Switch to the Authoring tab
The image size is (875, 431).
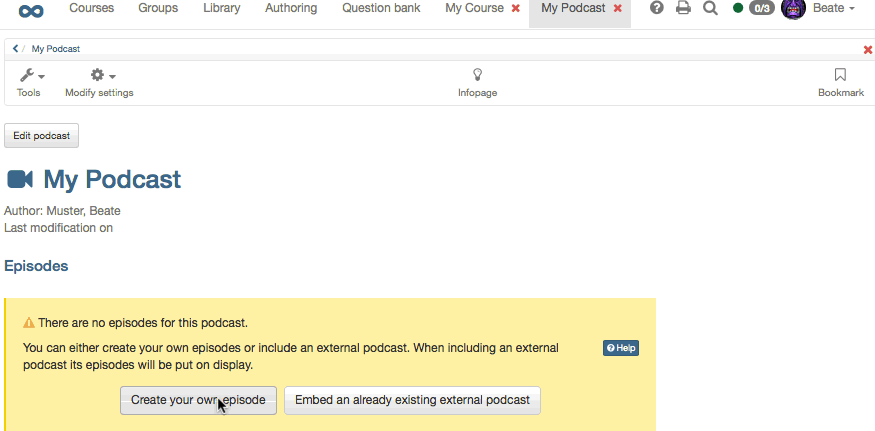(x=291, y=9)
